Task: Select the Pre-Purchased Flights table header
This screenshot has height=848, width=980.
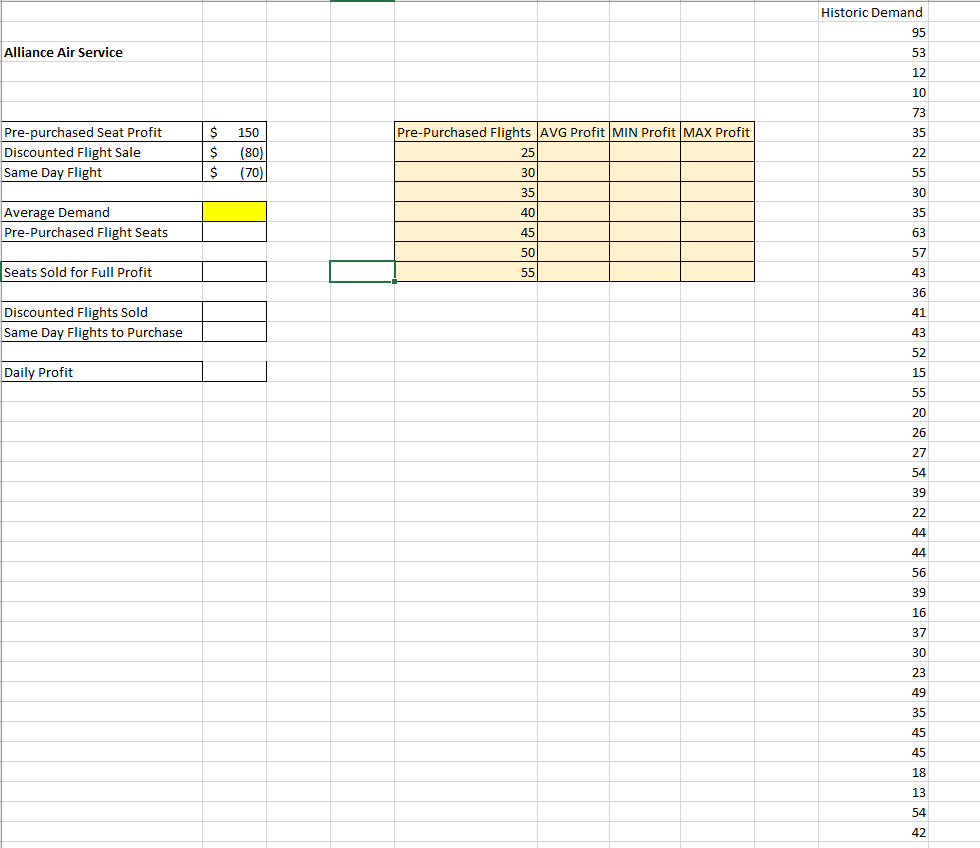Action: click(465, 131)
